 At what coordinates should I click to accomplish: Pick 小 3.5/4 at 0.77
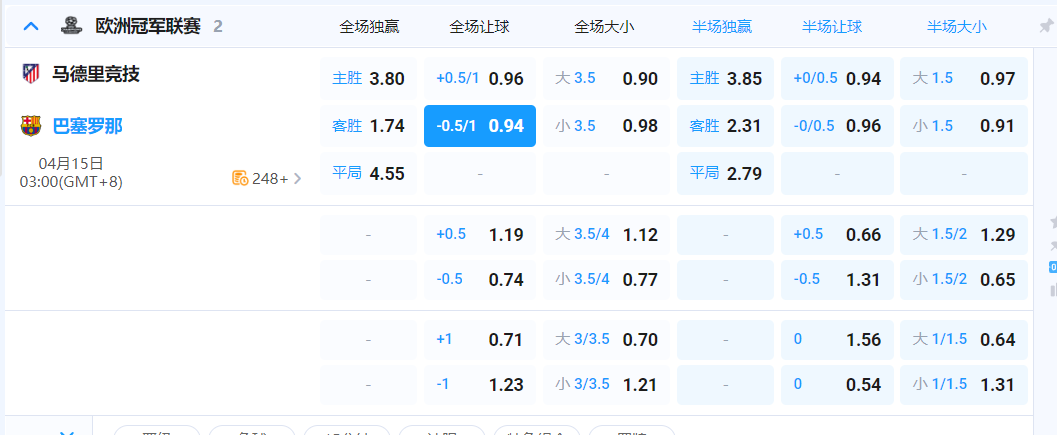[607, 279]
